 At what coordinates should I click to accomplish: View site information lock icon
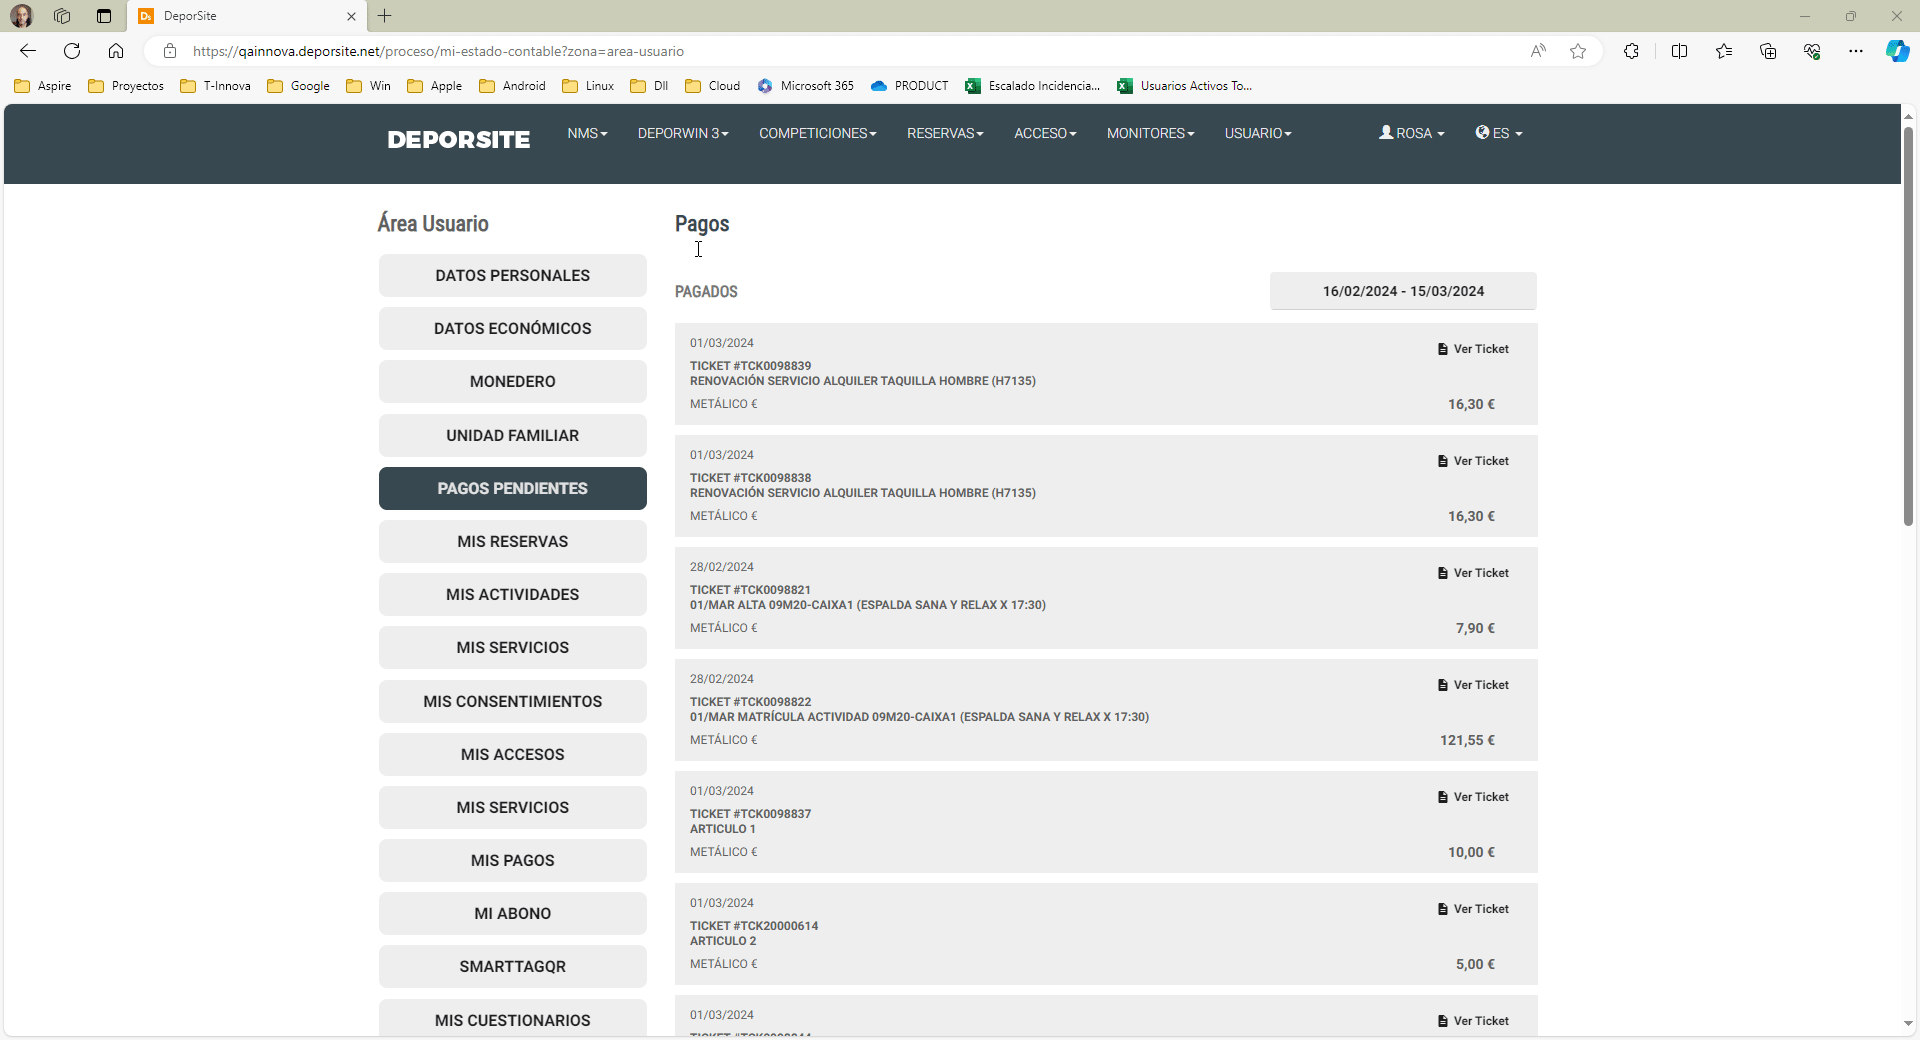[x=170, y=51]
